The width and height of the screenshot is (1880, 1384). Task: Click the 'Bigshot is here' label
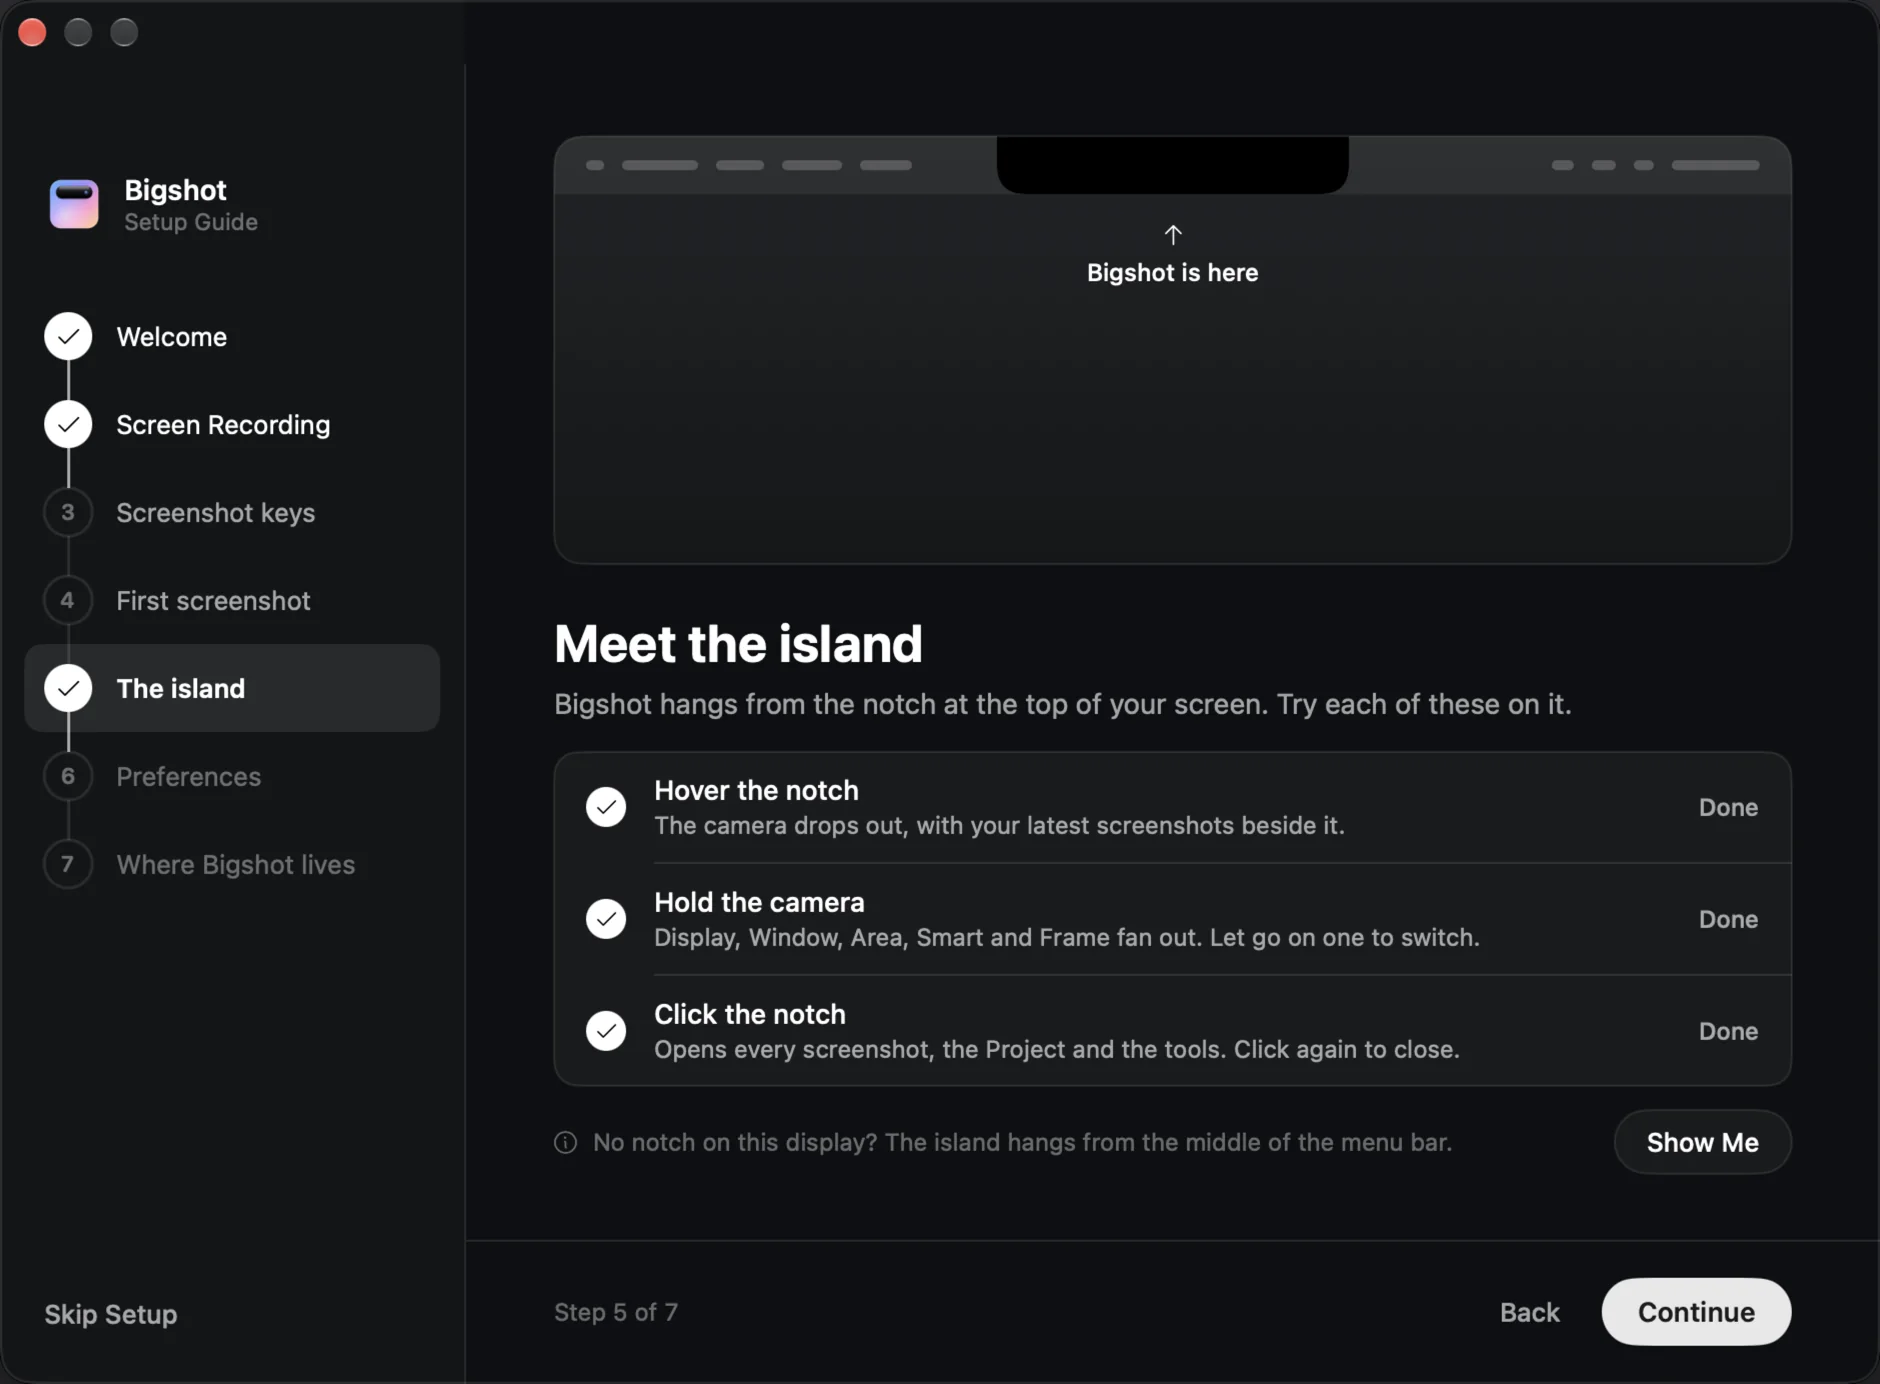(x=1172, y=273)
